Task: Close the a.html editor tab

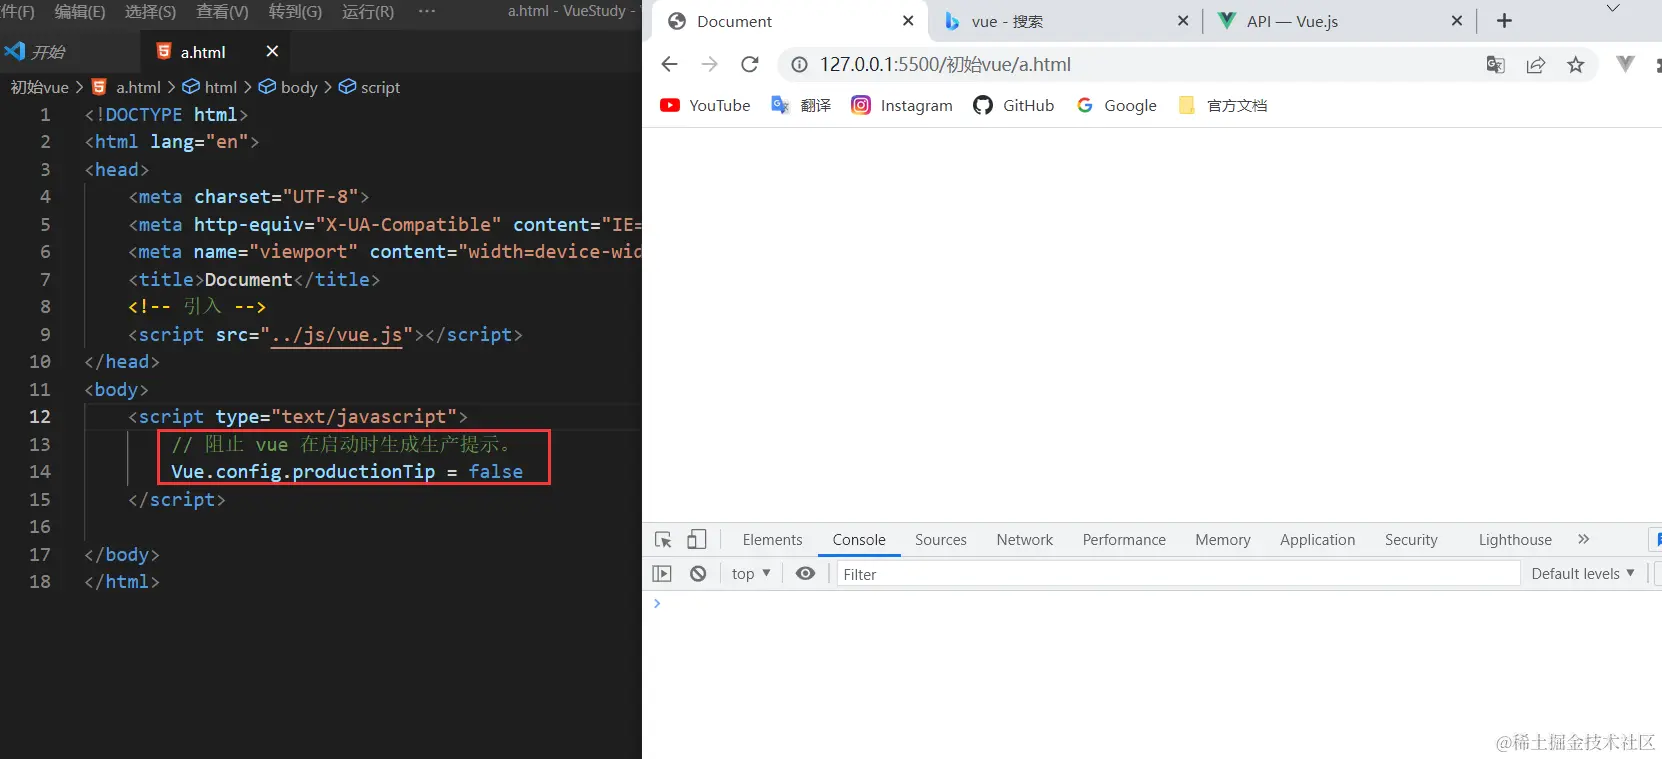Action: (272, 51)
